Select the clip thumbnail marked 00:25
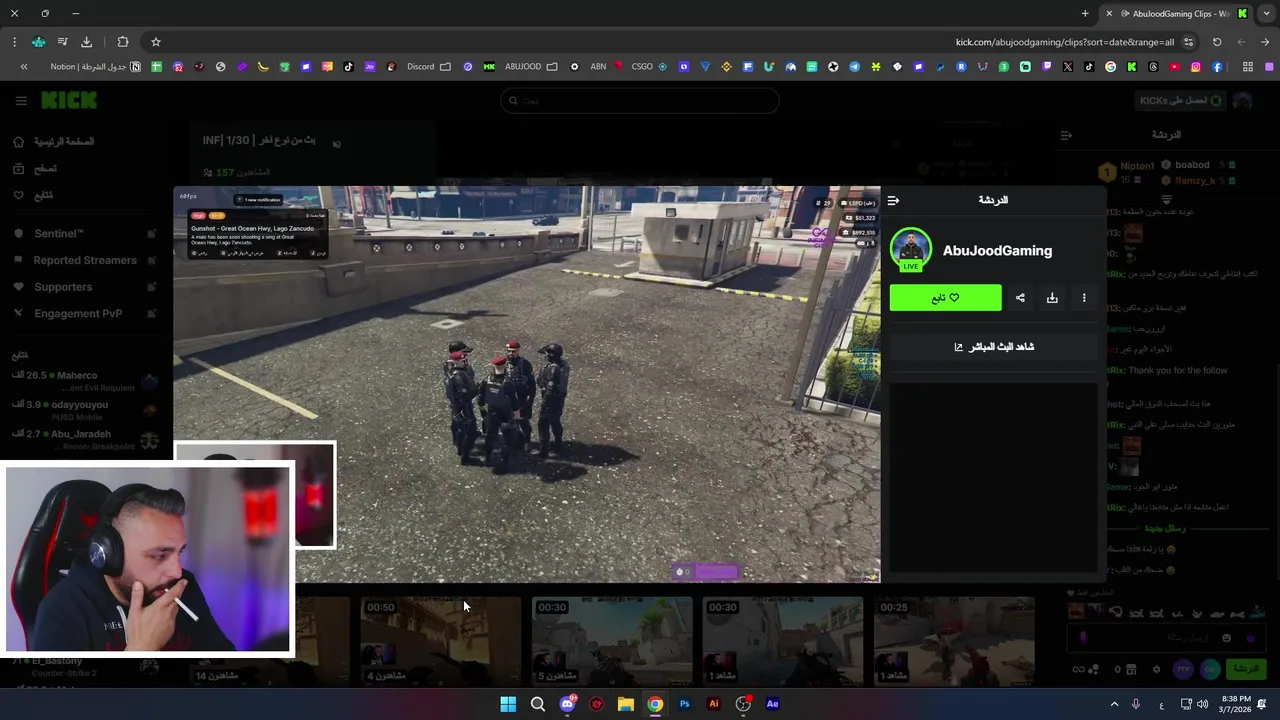This screenshot has width=1280, height=720. [954, 641]
